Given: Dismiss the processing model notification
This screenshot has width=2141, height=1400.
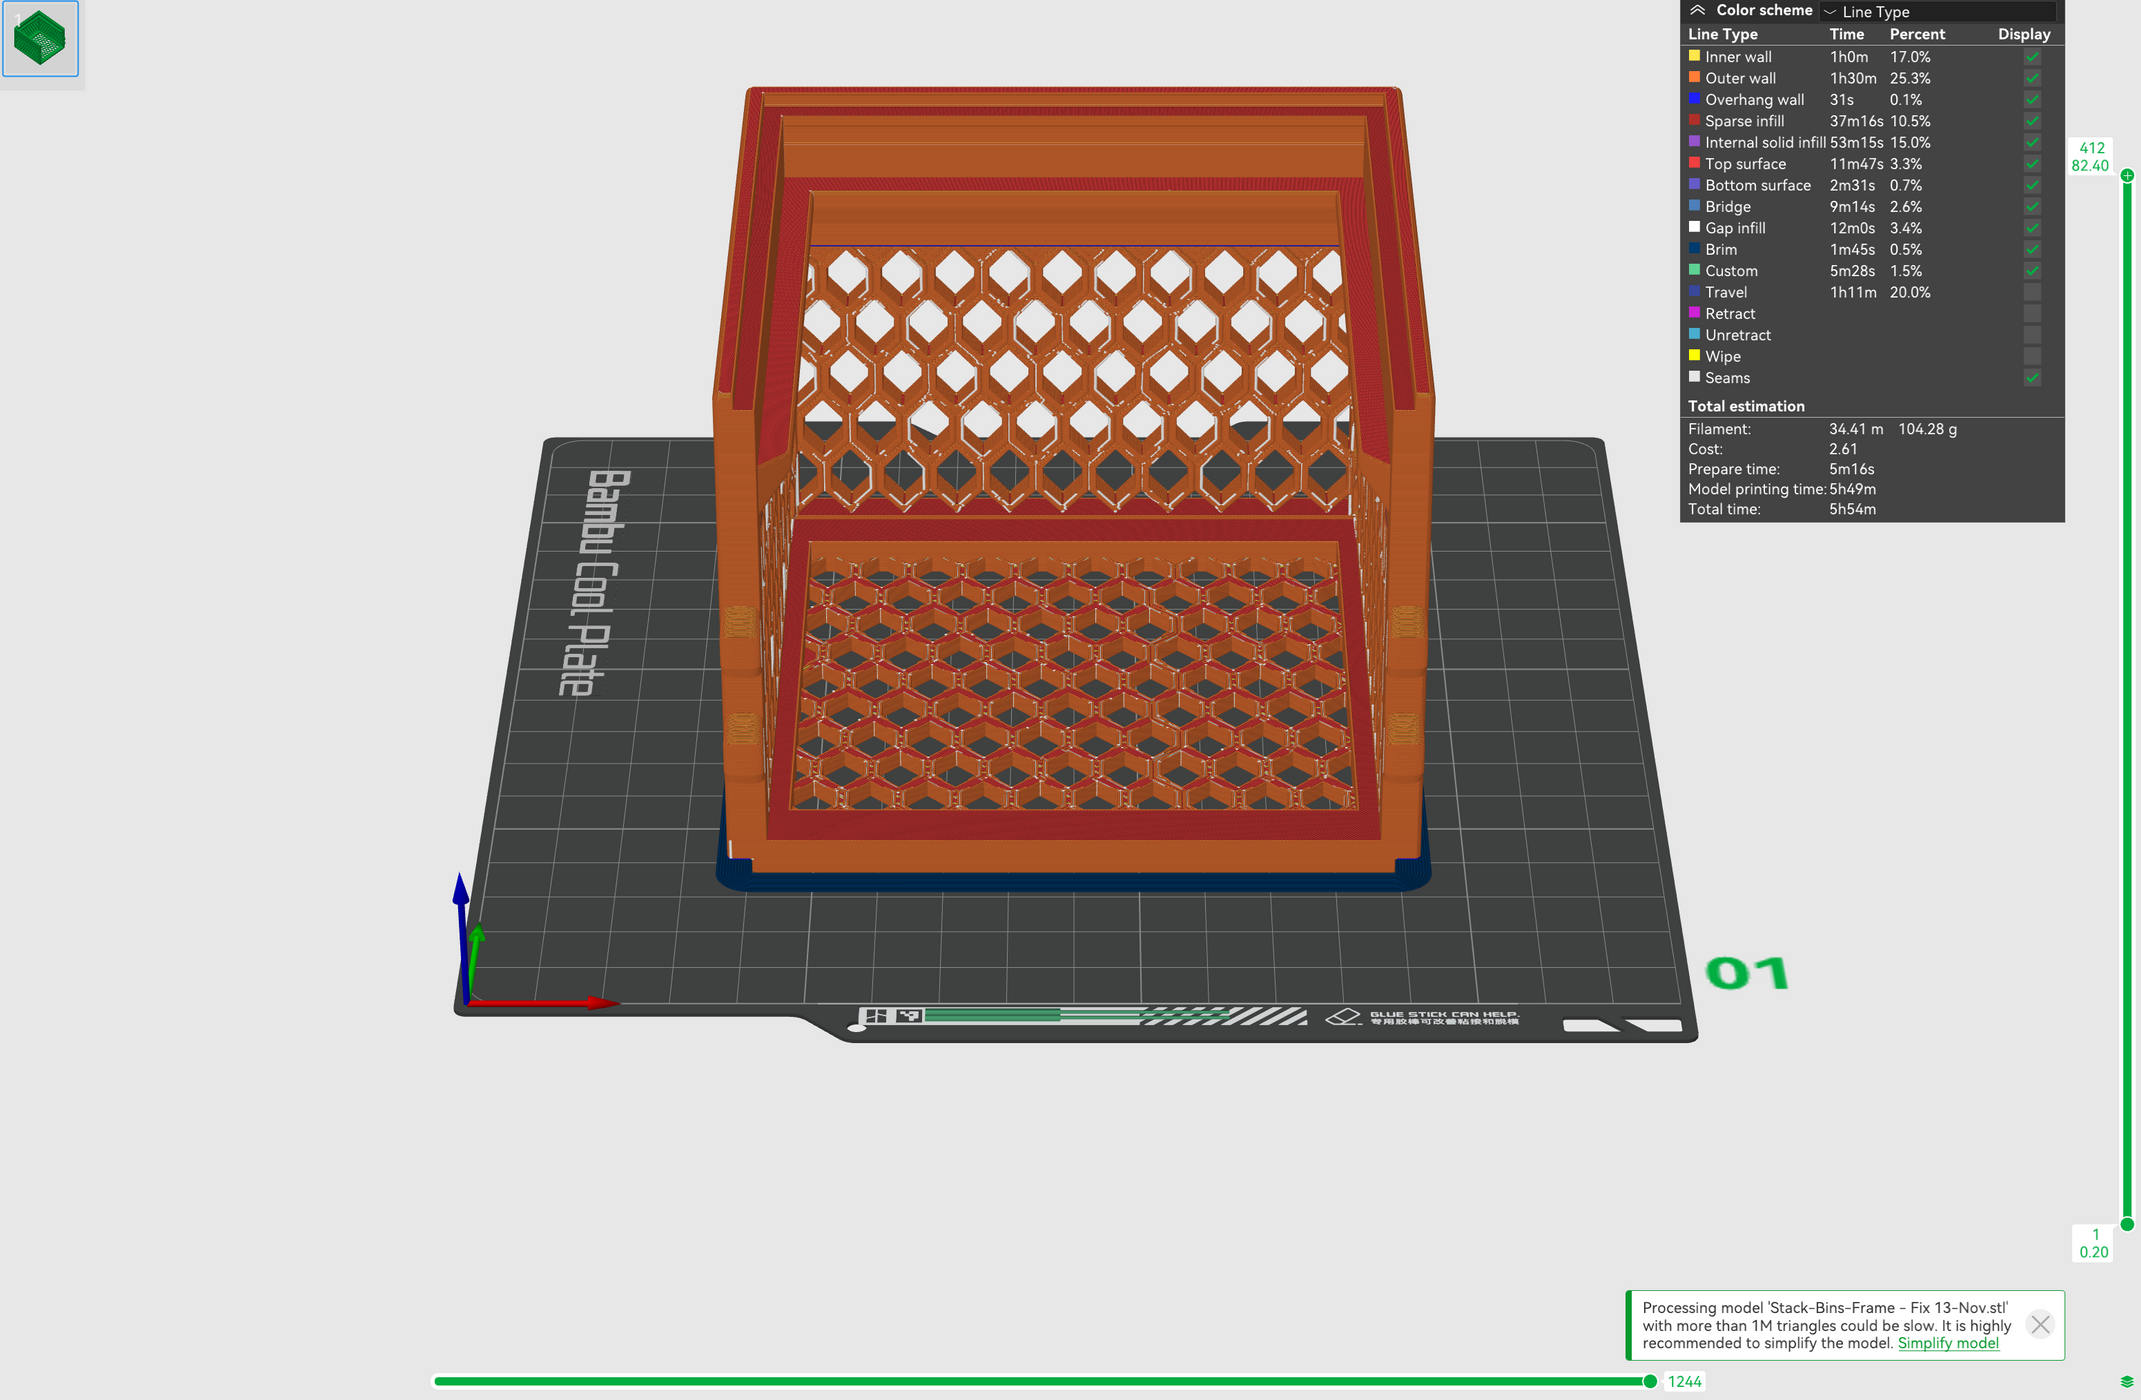Looking at the screenshot, I should pyautogui.click(x=2040, y=1325).
